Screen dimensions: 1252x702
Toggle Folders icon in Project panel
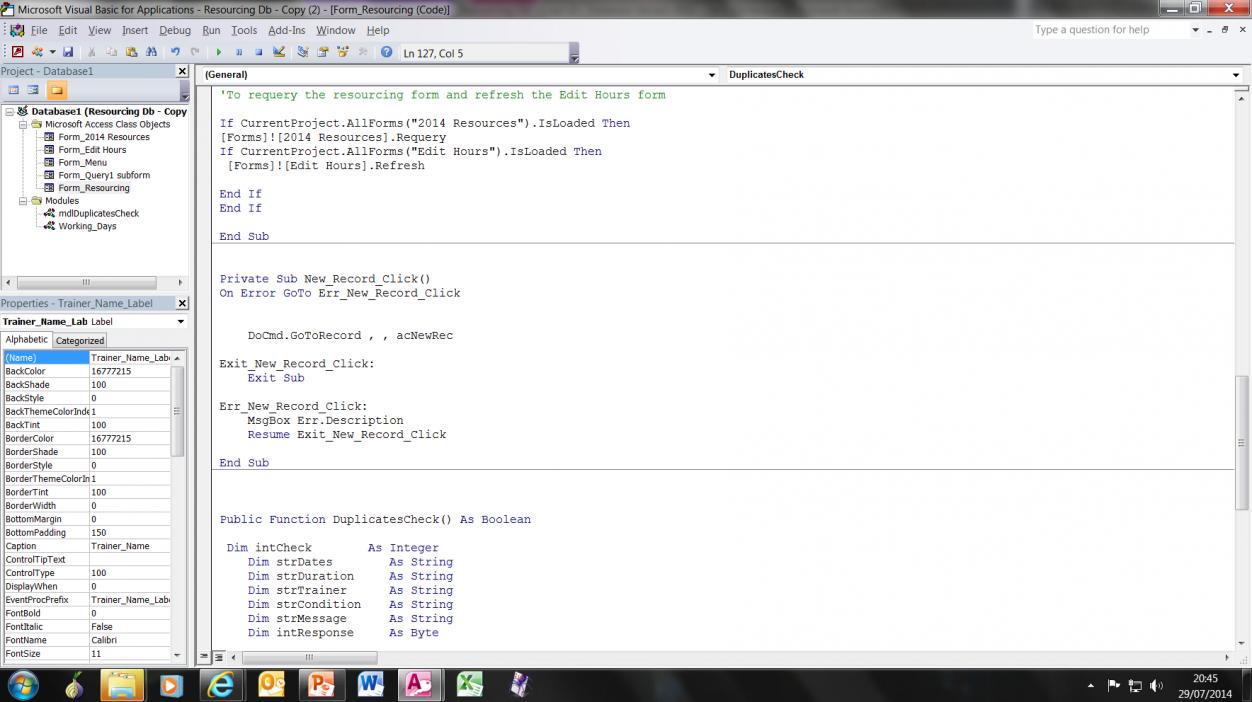click(56, 90)
